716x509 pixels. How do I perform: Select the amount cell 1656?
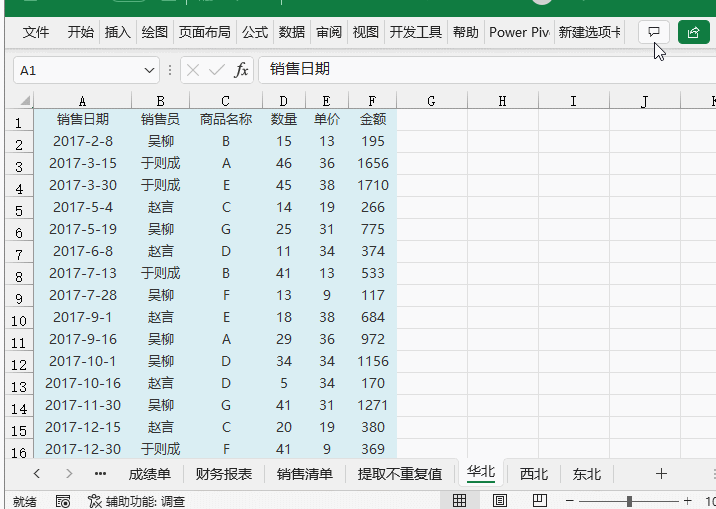pos(373,163)
